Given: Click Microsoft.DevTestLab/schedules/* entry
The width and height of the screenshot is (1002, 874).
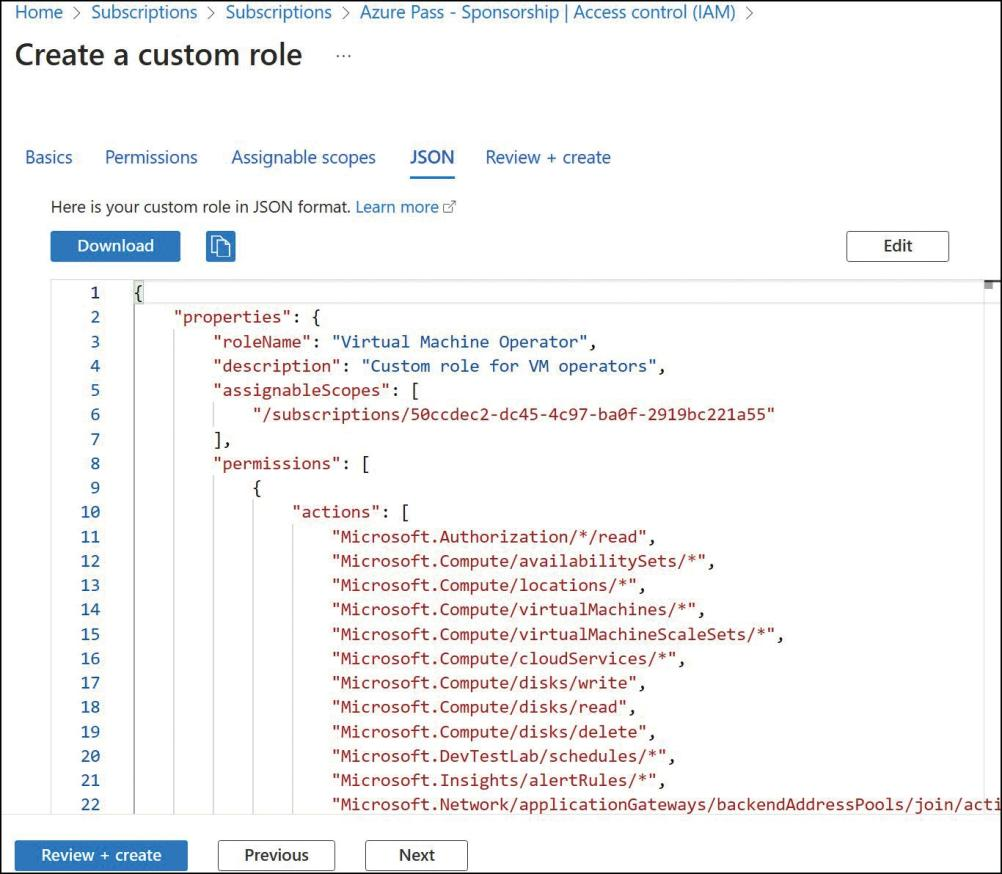Looking at the screenshot, I should pyautogui.click(x=498, y=756).
